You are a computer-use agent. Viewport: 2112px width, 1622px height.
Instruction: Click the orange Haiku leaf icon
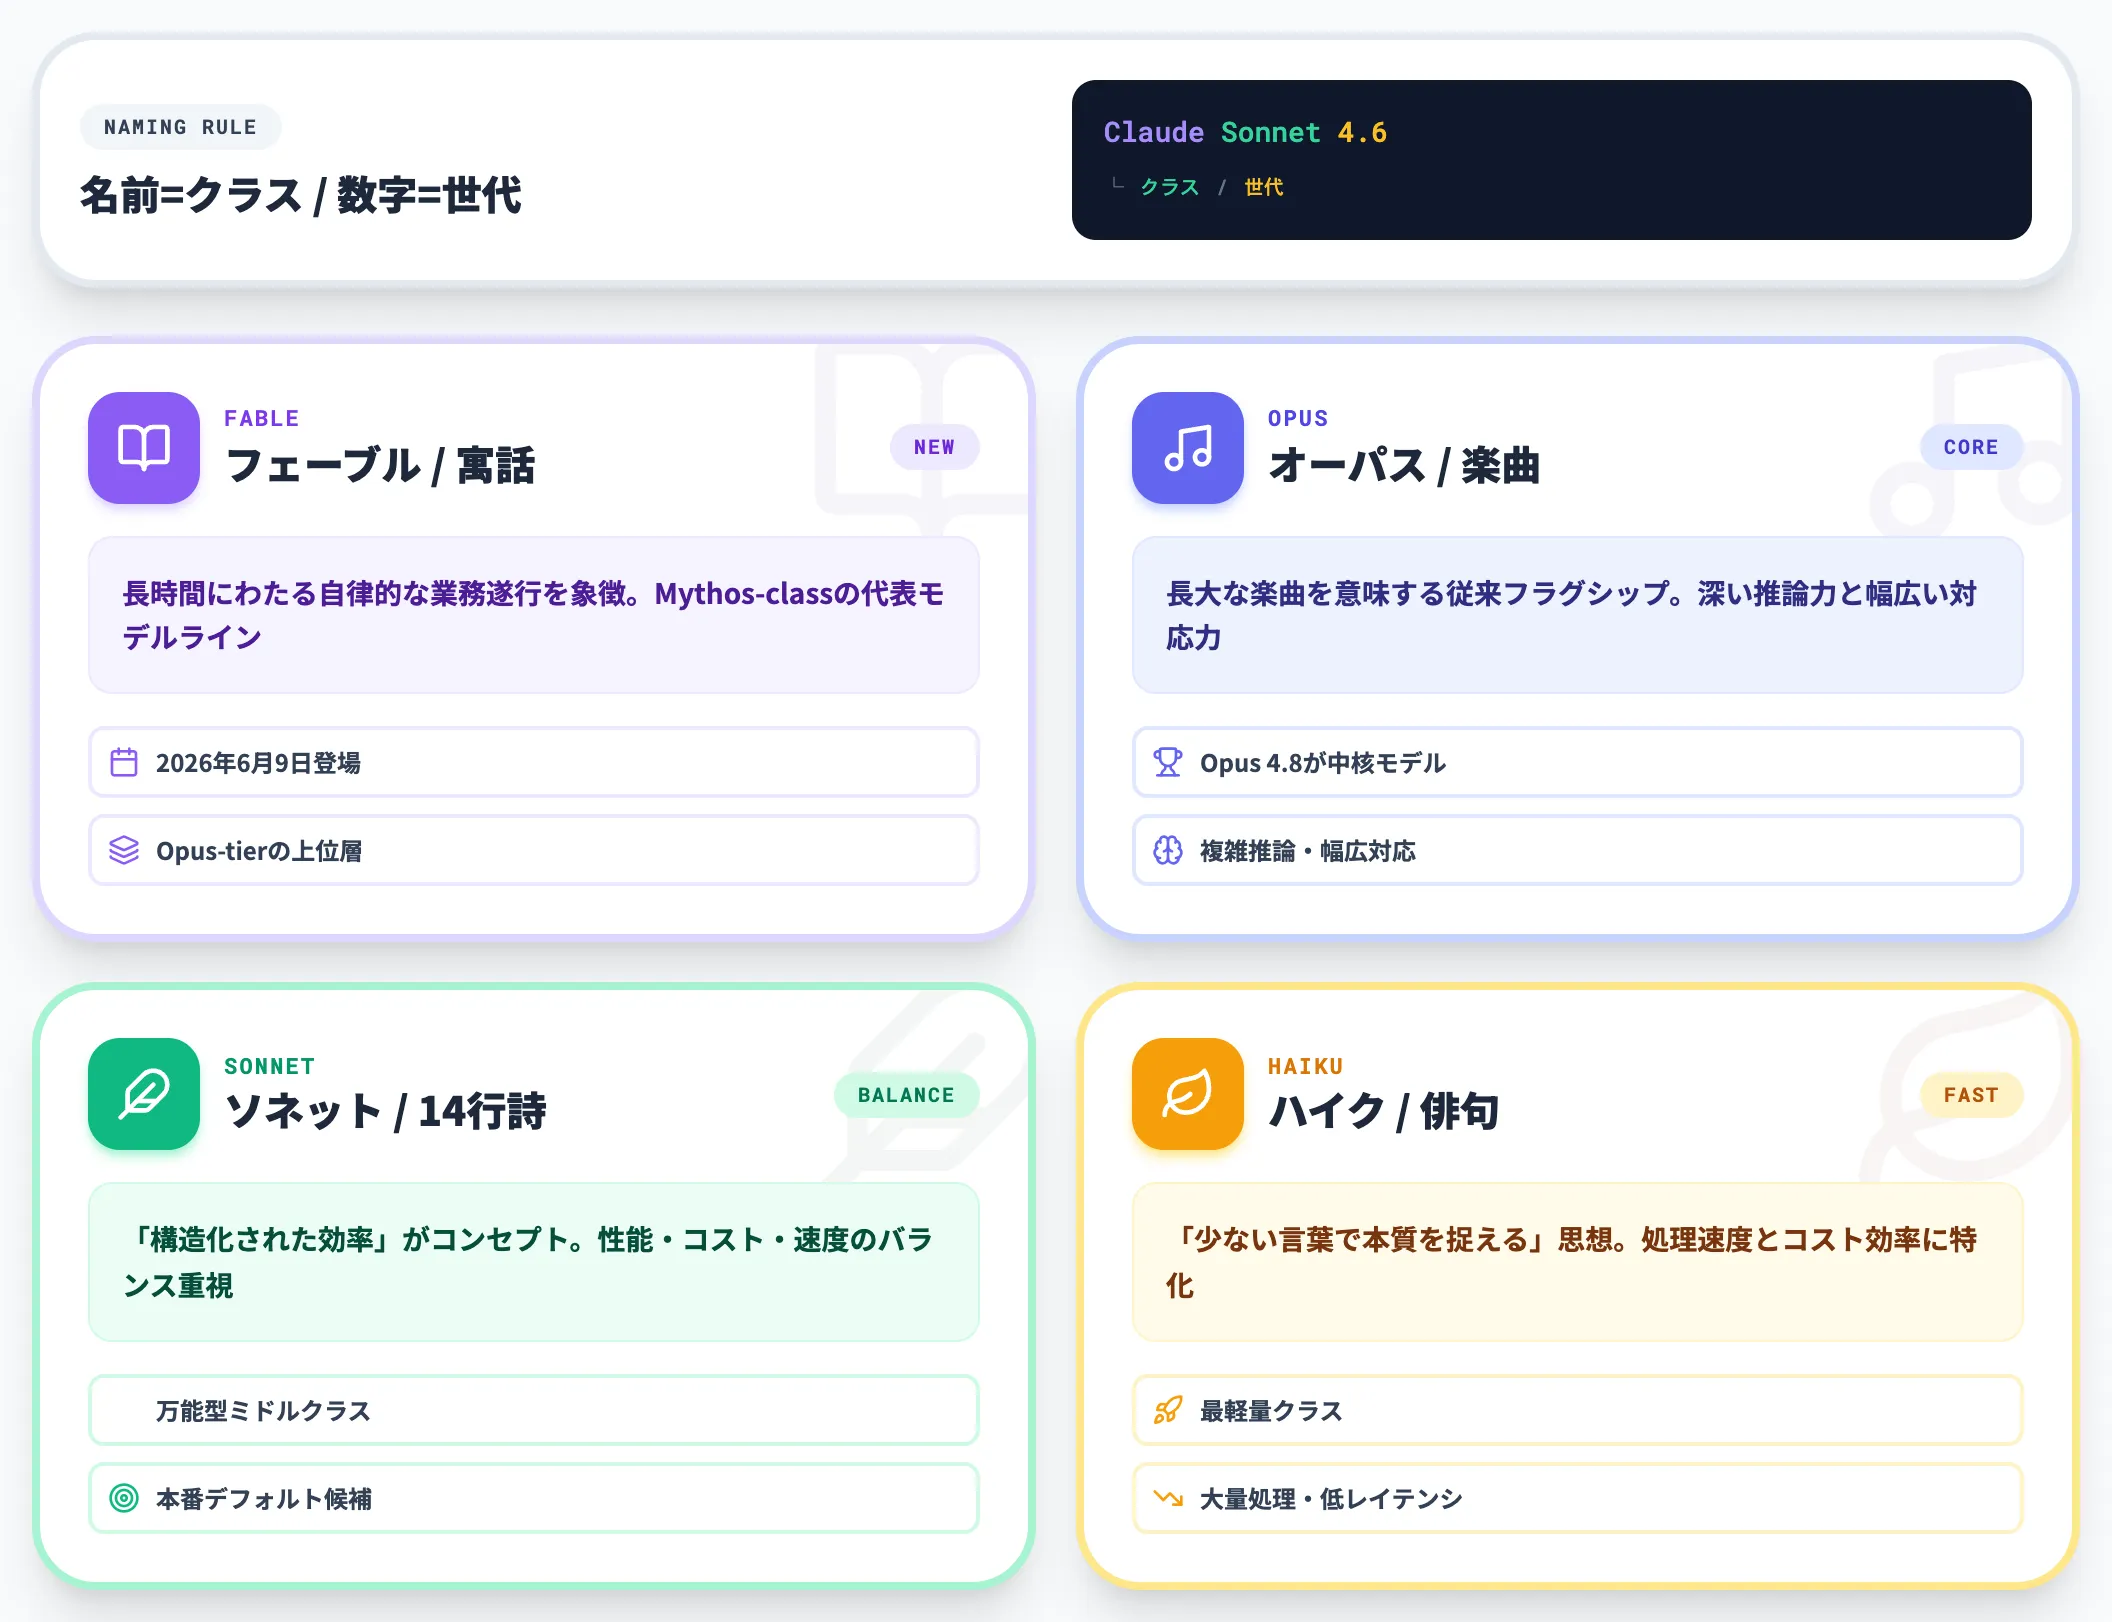[1188, 1093]
